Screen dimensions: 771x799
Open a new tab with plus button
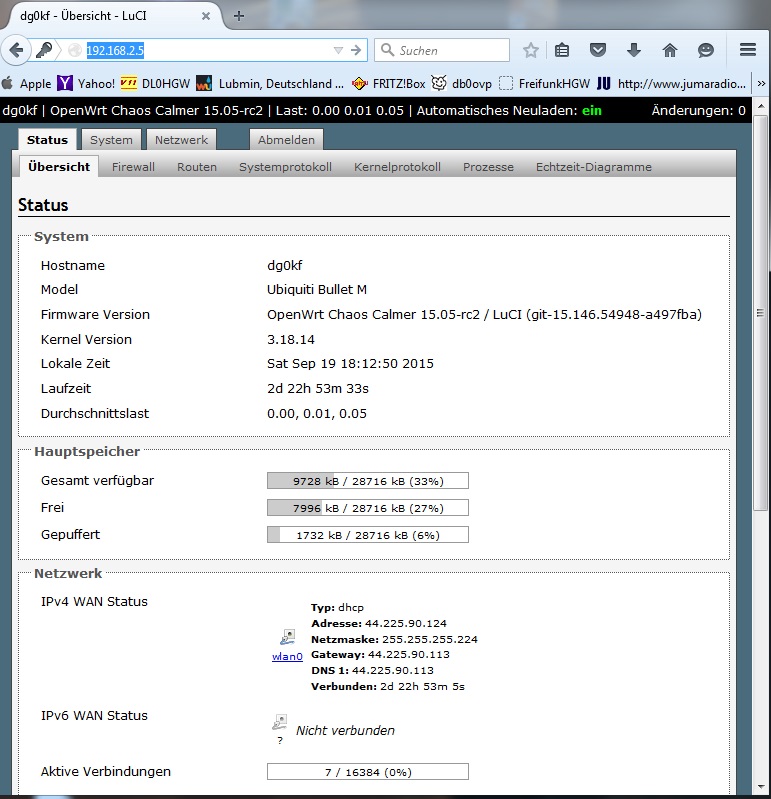(x=238, y=16)
